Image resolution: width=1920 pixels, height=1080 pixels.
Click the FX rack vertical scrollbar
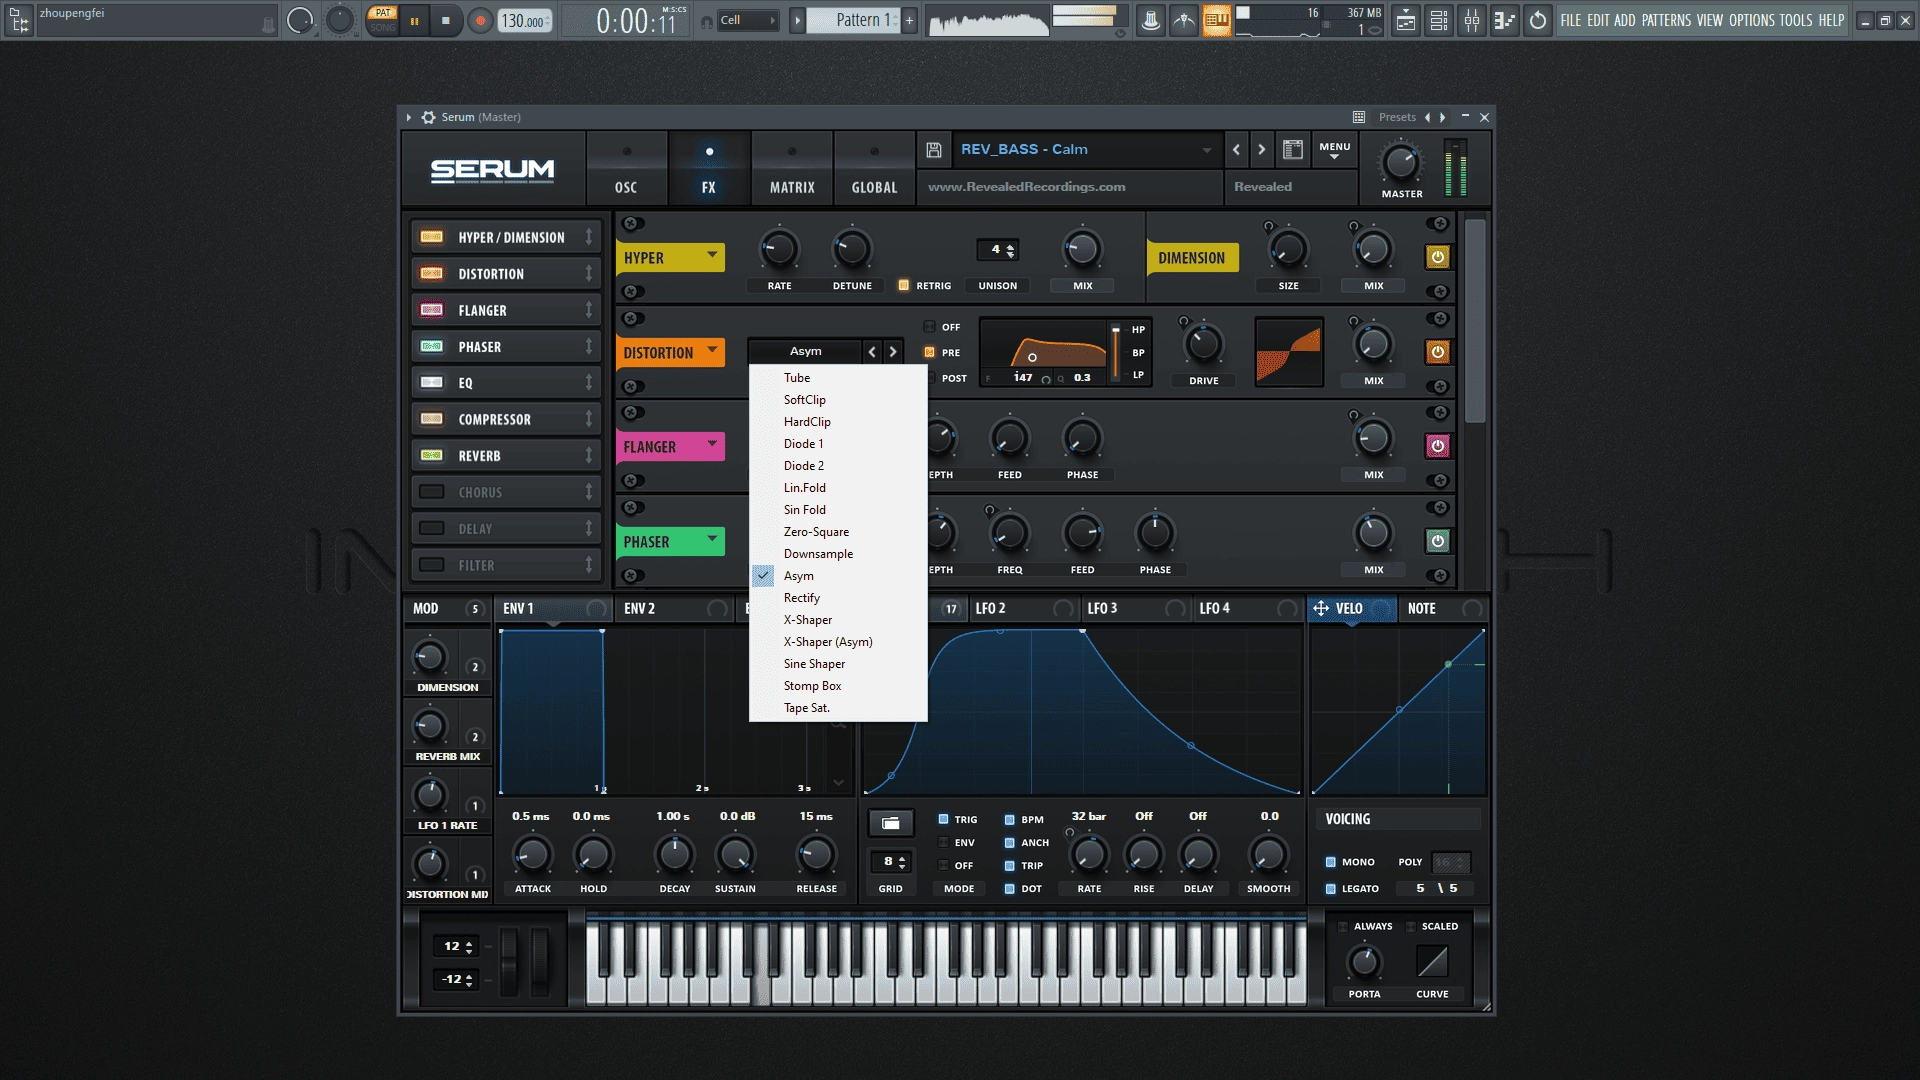pos(1474,320)
